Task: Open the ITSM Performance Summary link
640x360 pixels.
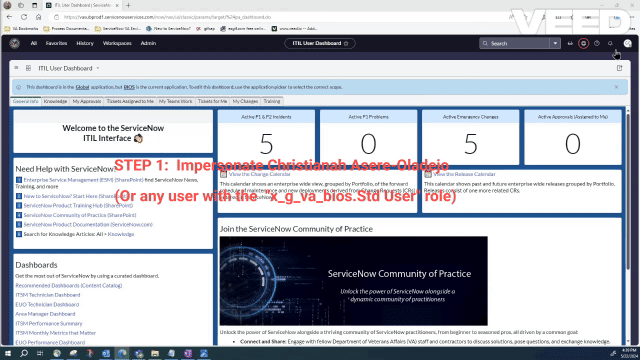Action: (49, 324)
